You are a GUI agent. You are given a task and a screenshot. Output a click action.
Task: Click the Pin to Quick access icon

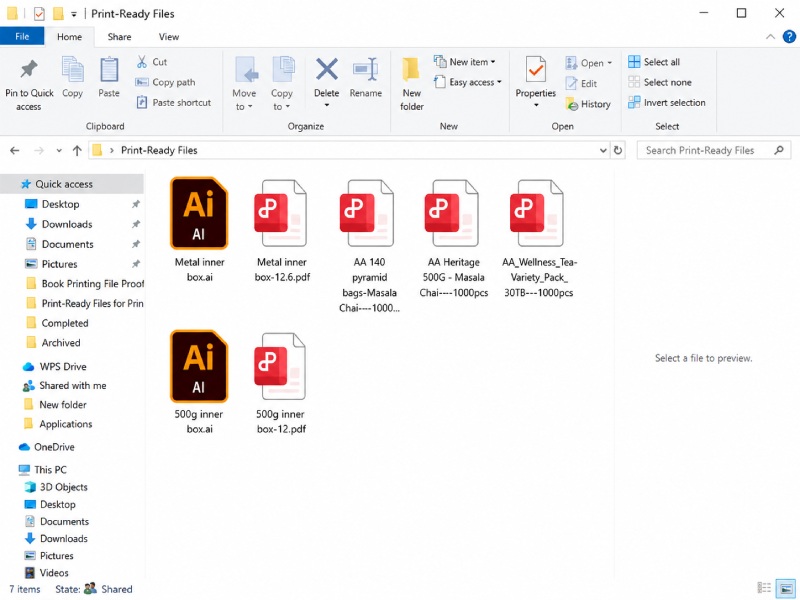click(x=29, y=69)
